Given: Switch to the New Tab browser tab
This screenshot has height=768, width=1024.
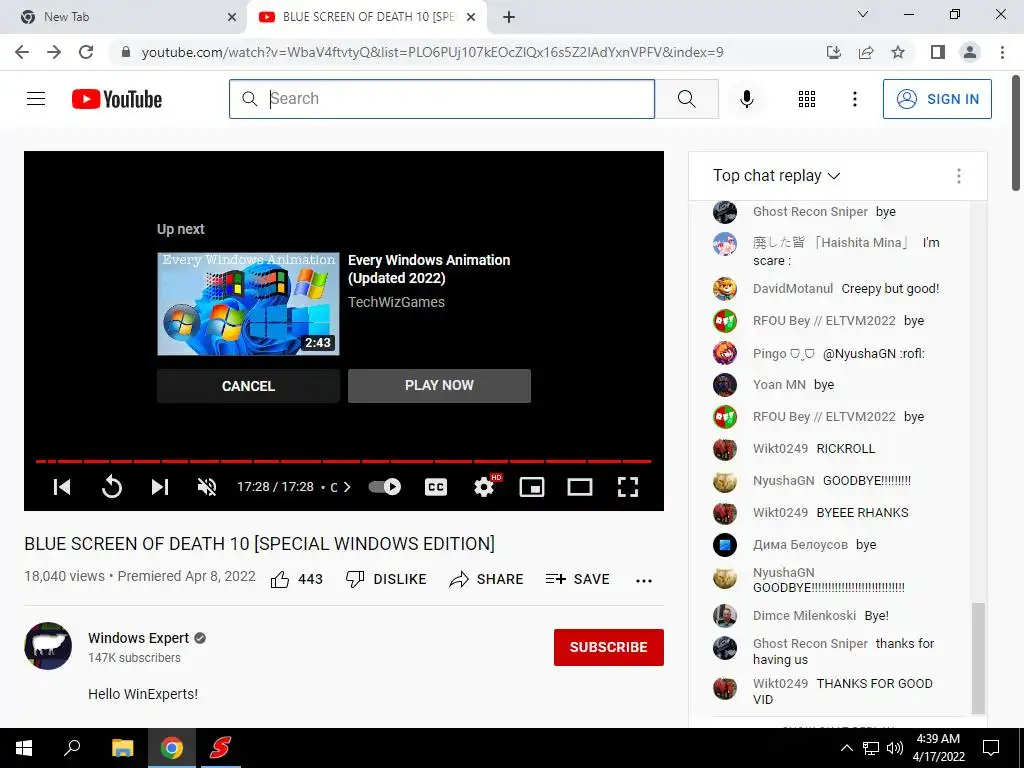Looking at the screenshot, I should (x=123, y=17).
